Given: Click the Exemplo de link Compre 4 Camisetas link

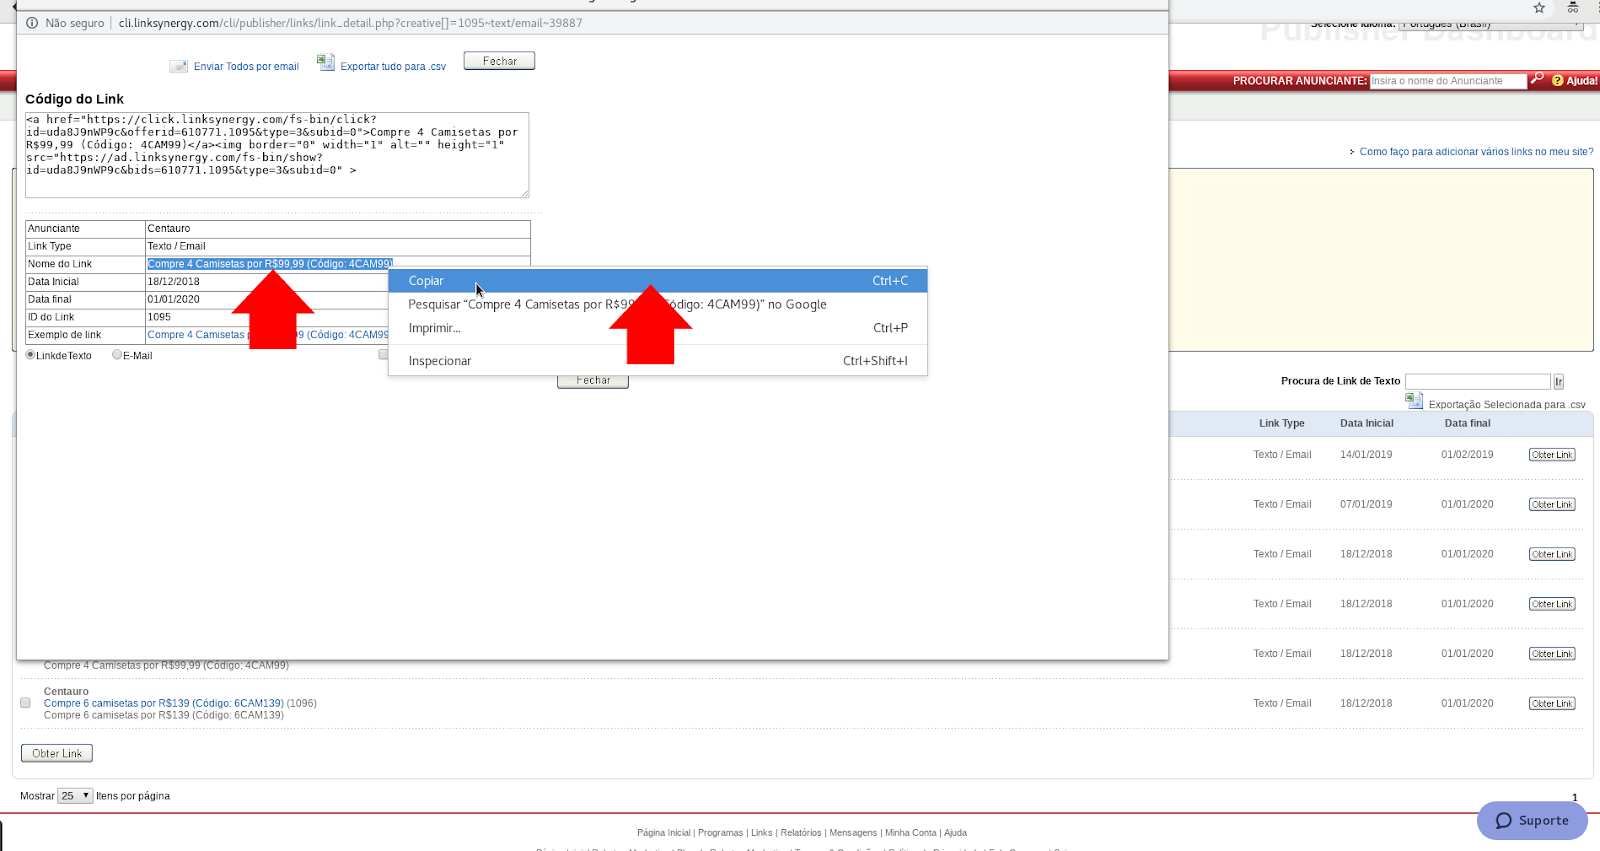Looking at the screenshot, I should pyautogui.click(x=268, y=335).
